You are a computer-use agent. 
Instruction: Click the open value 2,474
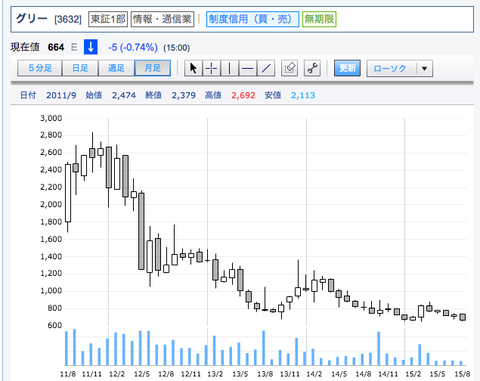124,95
